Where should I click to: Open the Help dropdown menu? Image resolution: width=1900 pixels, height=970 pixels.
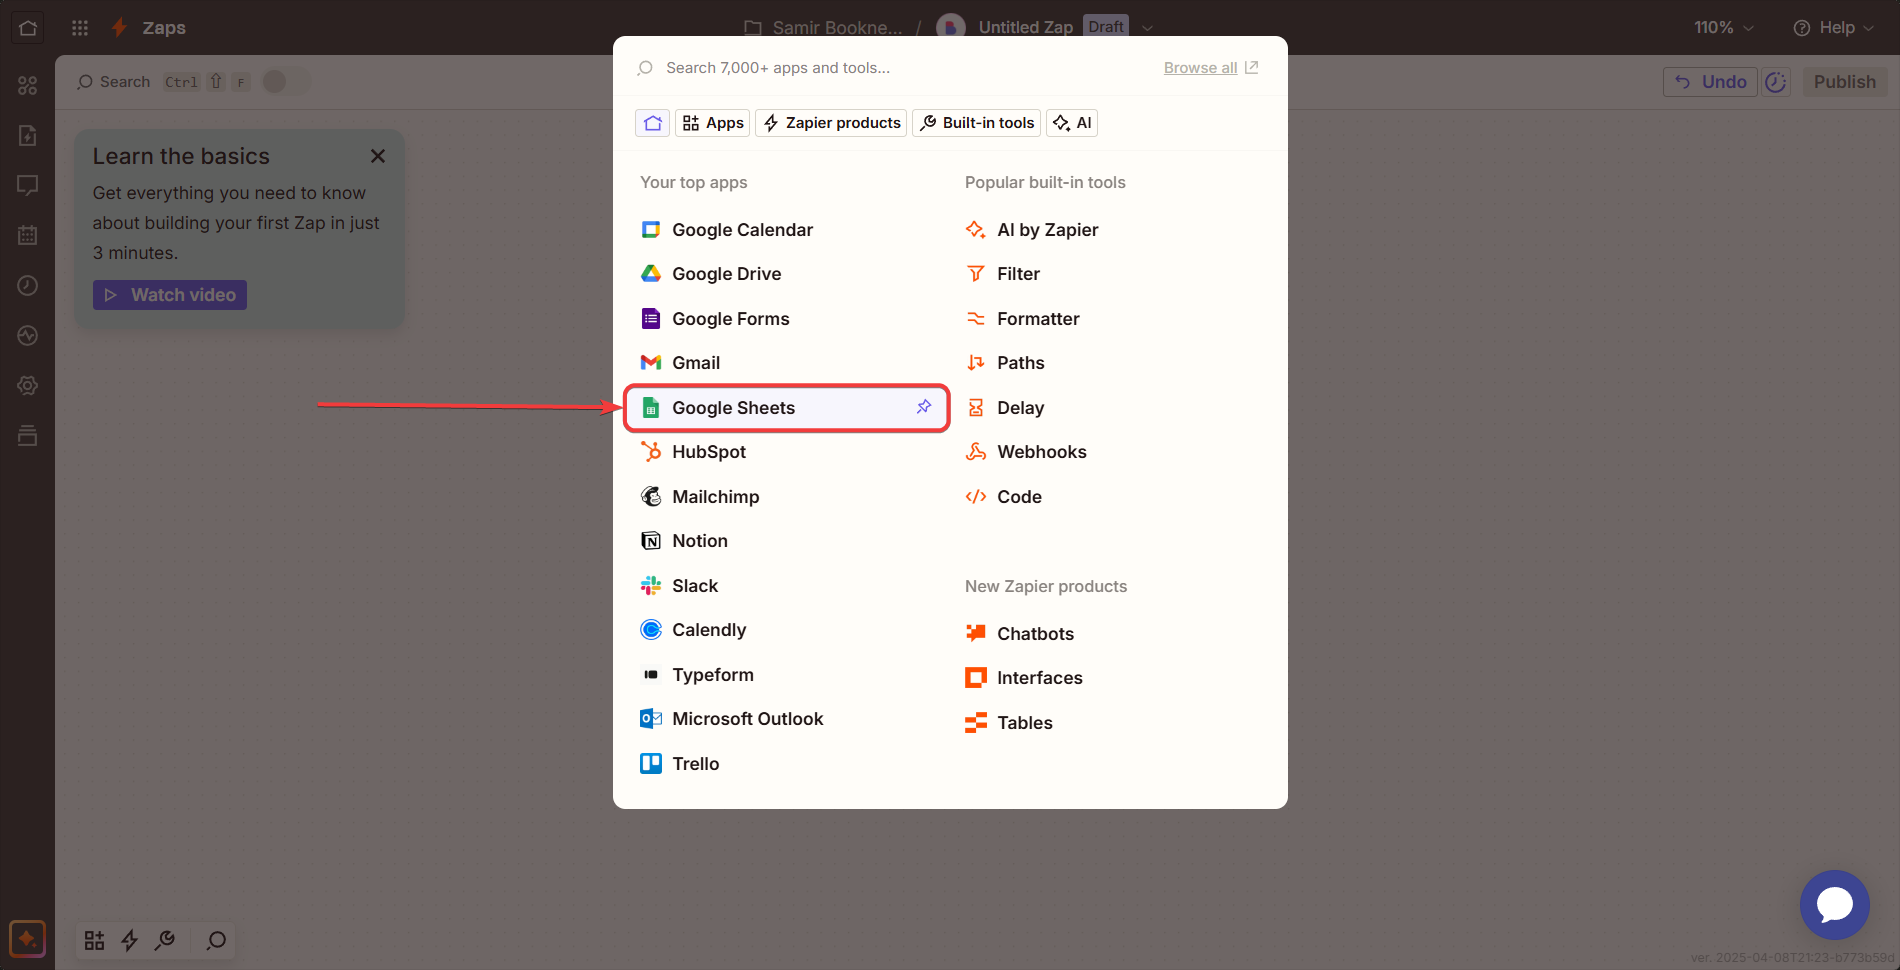click(1833, 28)
